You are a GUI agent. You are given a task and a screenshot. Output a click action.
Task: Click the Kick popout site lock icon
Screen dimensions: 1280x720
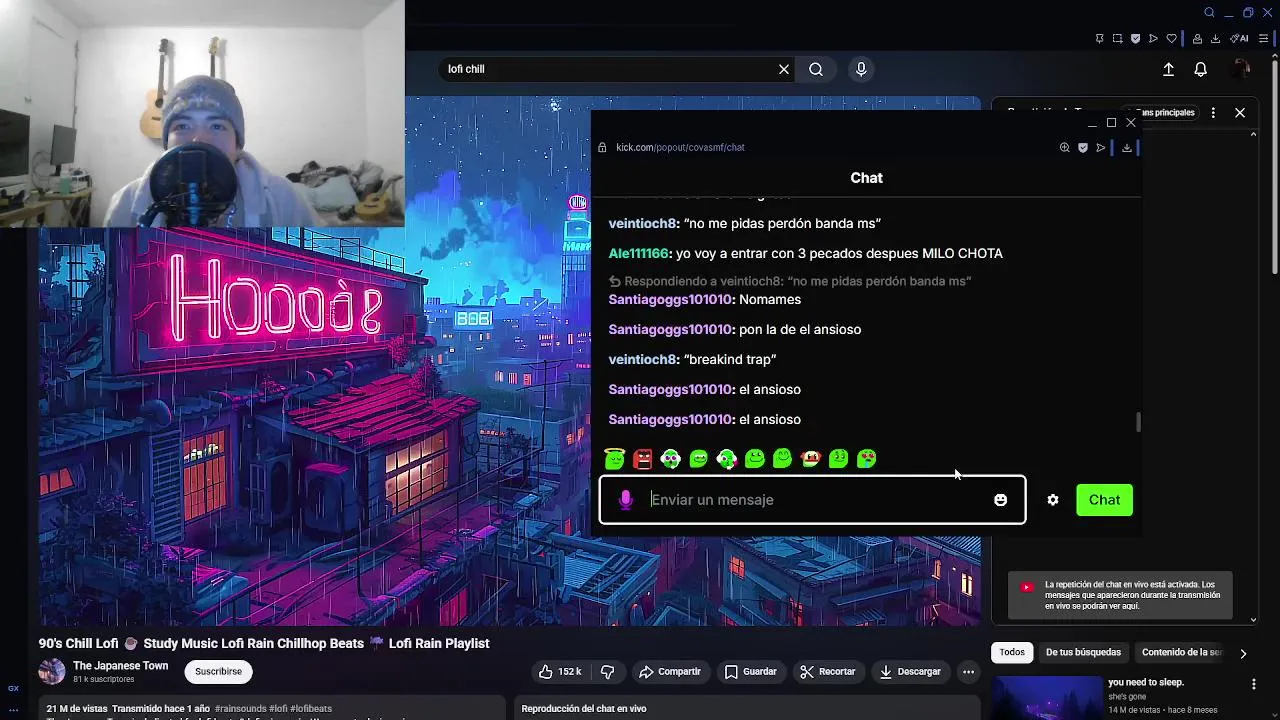602,147
